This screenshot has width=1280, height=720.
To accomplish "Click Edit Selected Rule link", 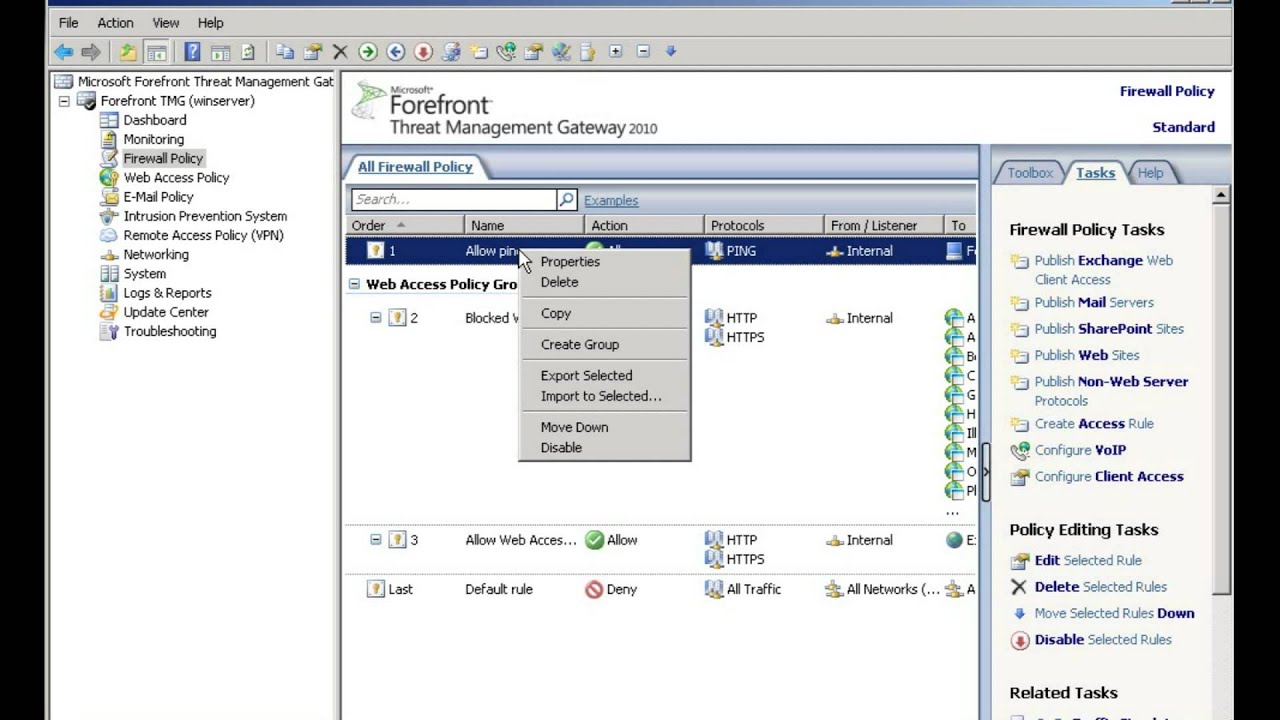I will [x=1088, y=560].
